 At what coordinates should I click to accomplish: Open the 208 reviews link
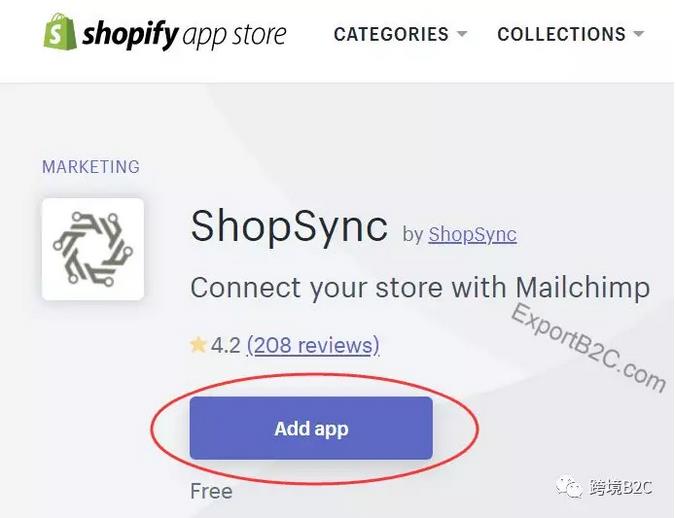click(x=313, y=346)
